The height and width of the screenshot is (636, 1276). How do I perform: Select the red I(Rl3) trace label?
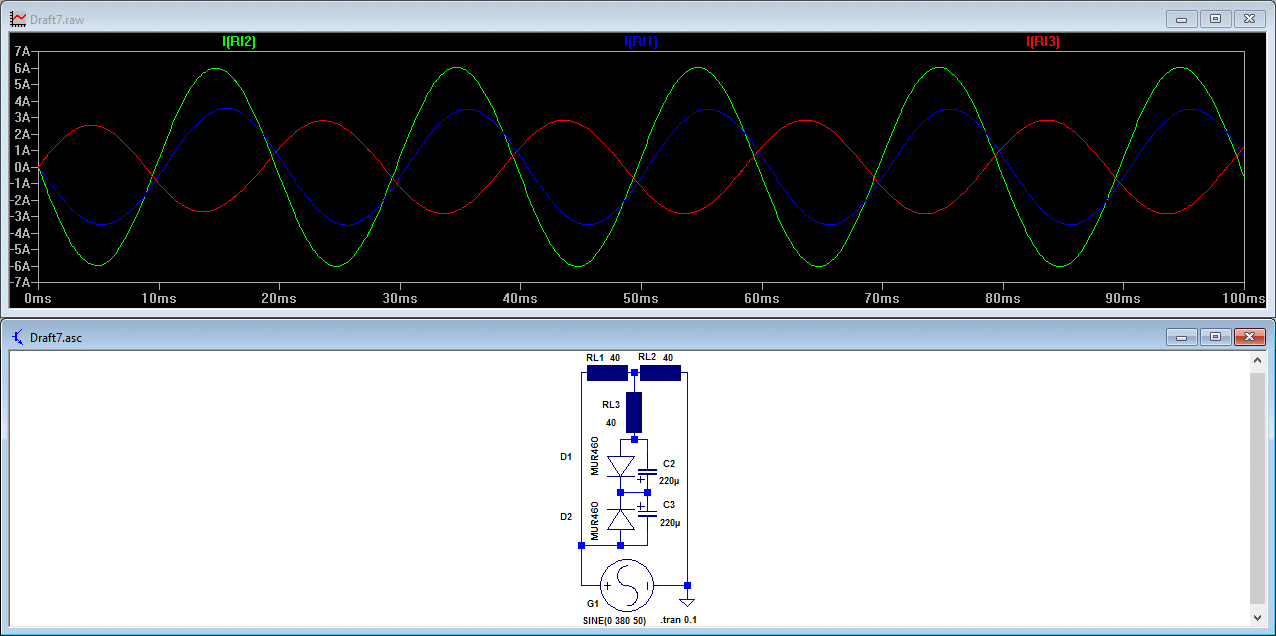point(1043,42)
